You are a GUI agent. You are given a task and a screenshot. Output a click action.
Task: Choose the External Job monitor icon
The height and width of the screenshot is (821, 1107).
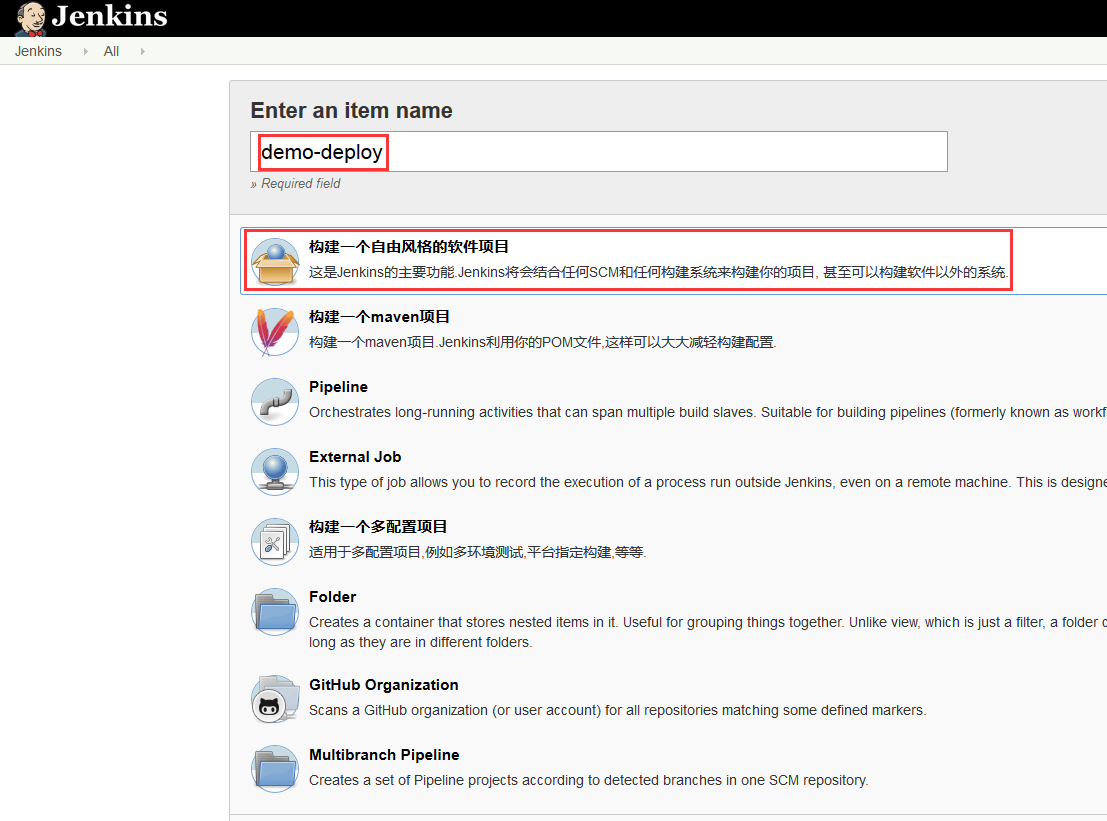coord(275,471)
